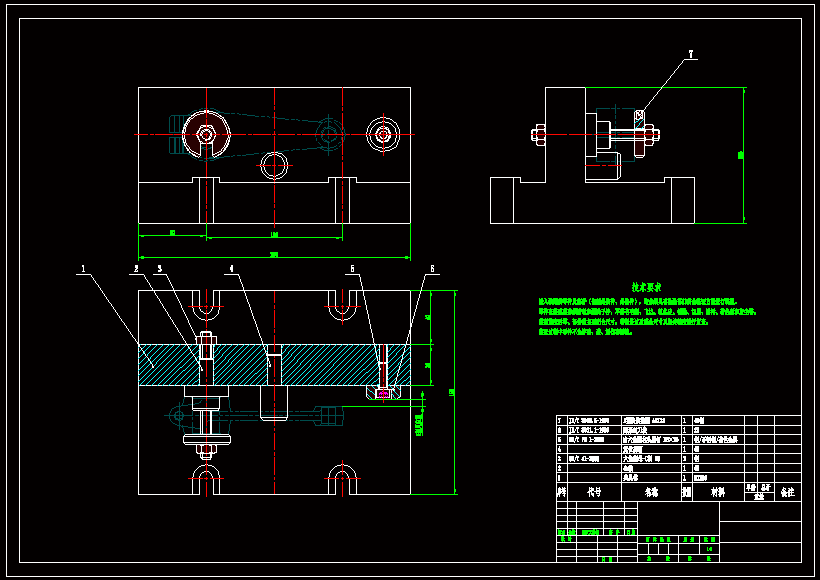
Task: Select part callout number 2
Action: (136, 268)
